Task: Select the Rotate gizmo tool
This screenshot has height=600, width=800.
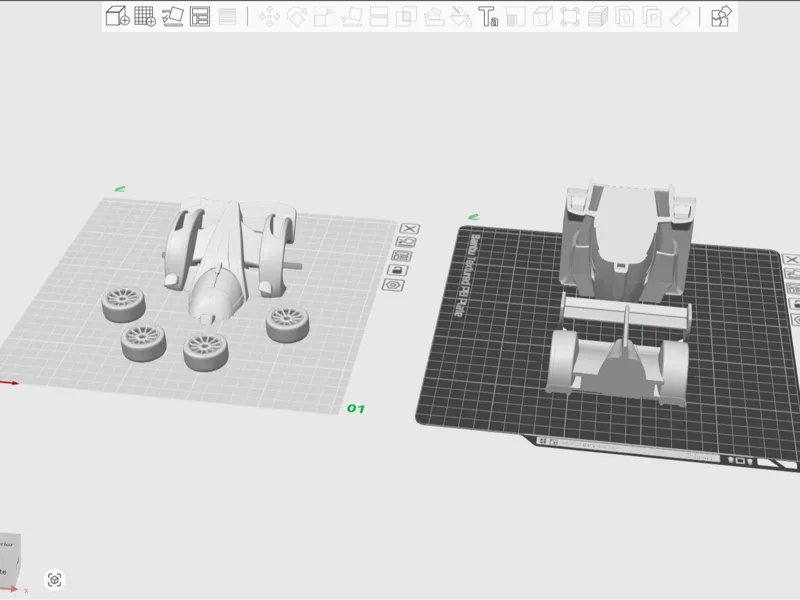Action: pos(297,17)
